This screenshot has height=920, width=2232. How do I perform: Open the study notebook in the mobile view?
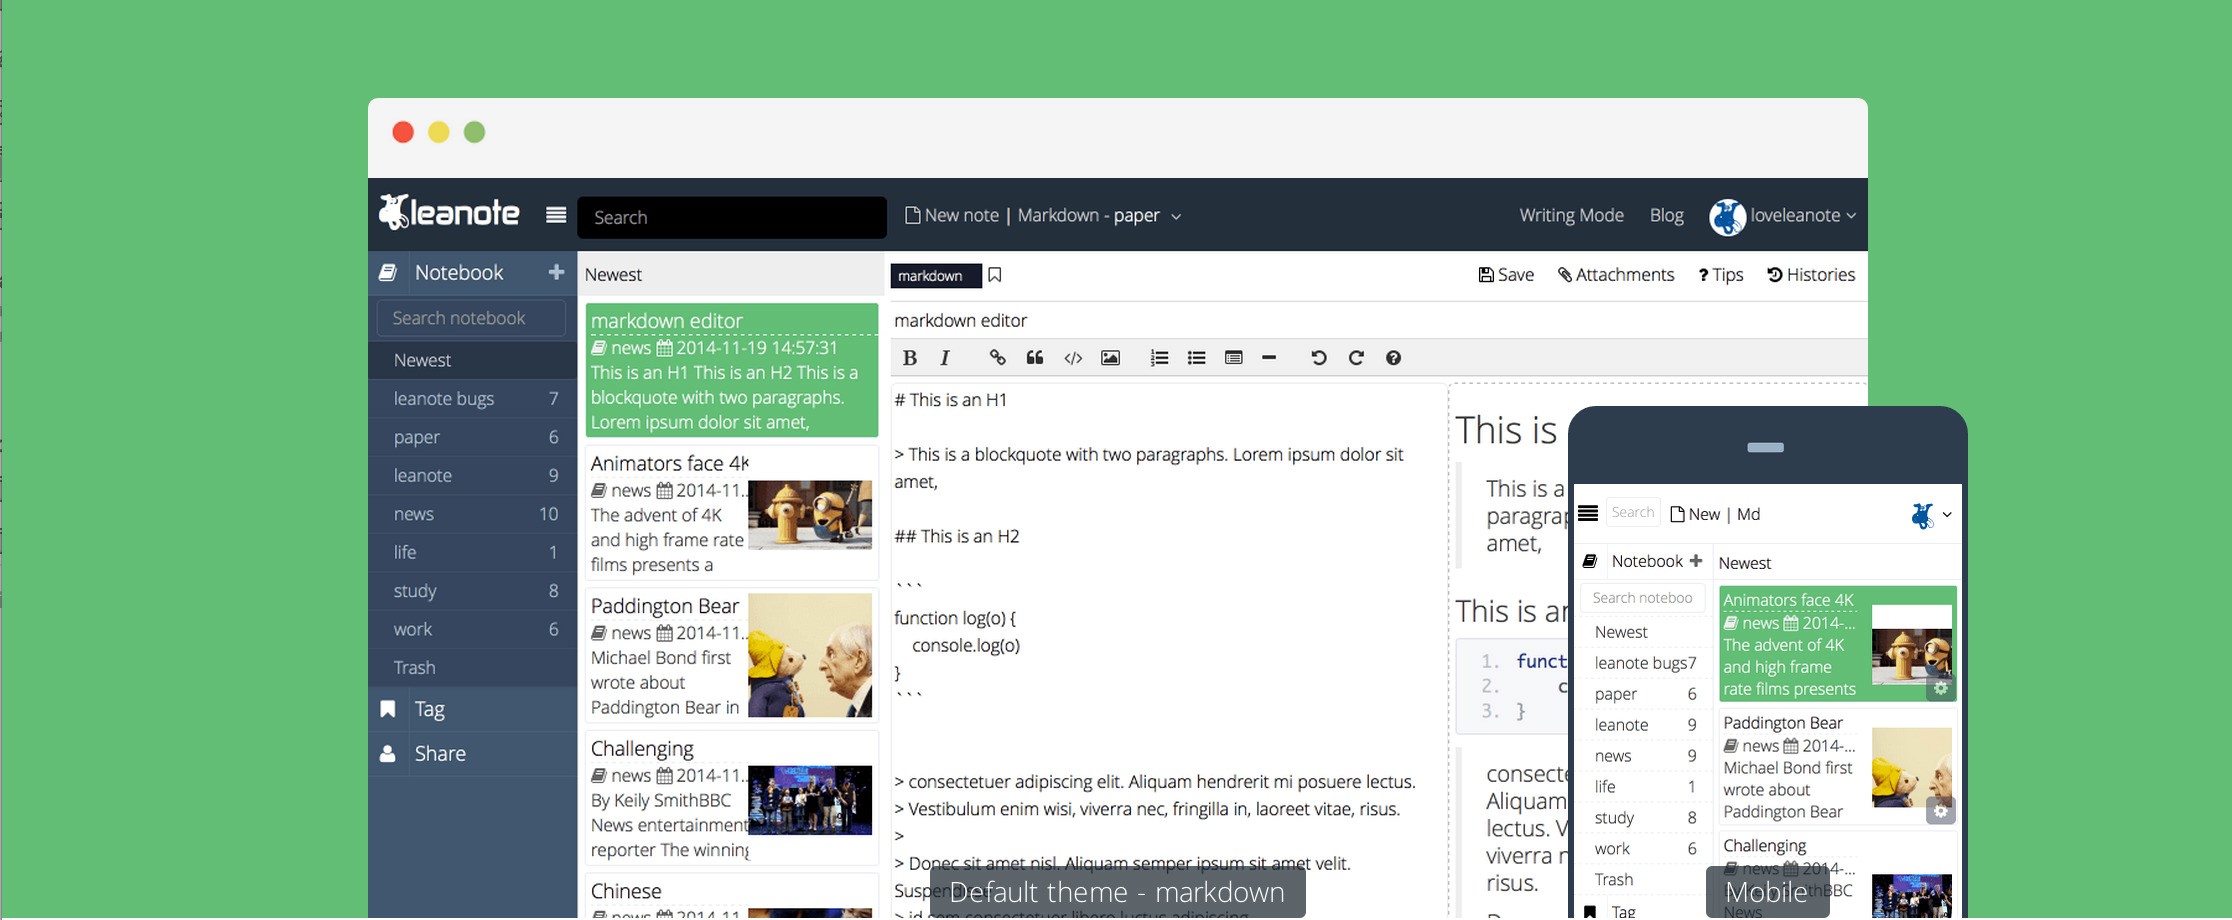[1645, 818]
